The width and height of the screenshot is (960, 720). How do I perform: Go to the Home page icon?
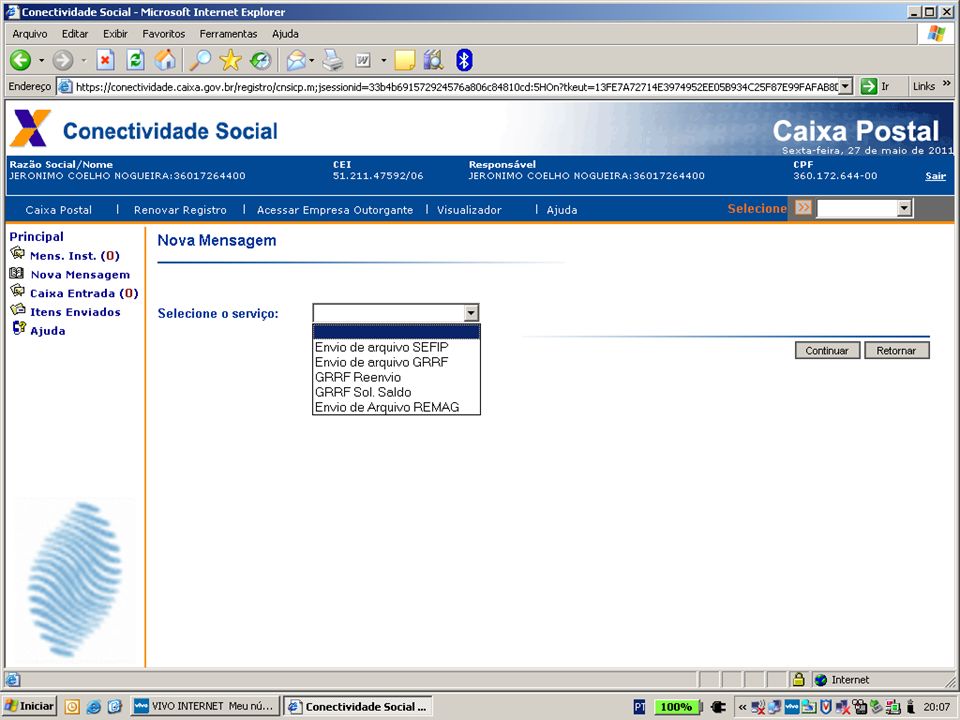tap(165, 60)
